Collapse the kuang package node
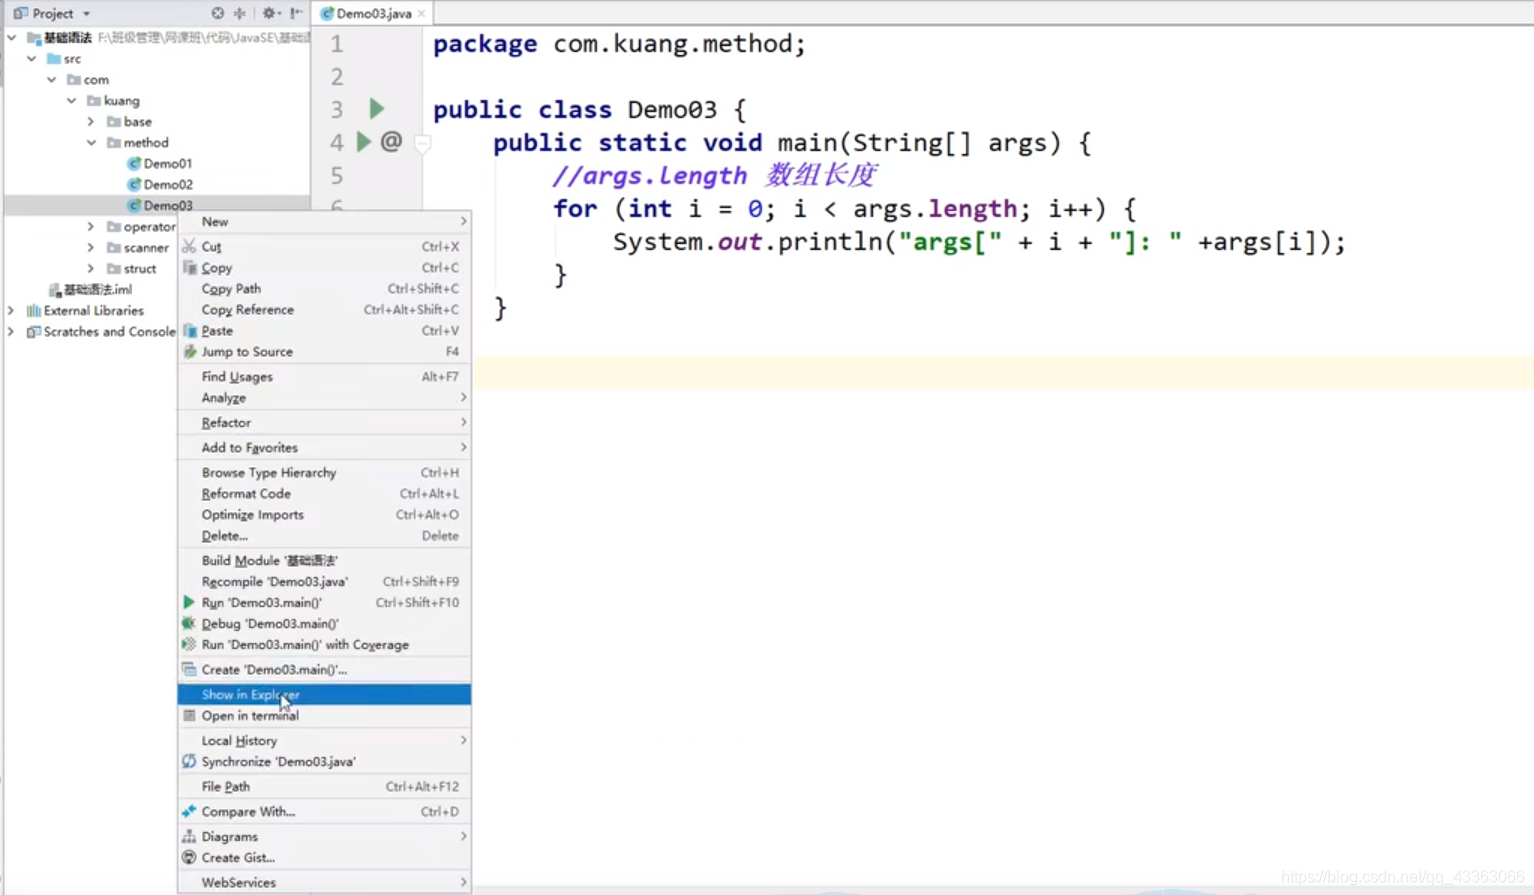This screenshot has height=895, width=1534. (x=72, y=100)
